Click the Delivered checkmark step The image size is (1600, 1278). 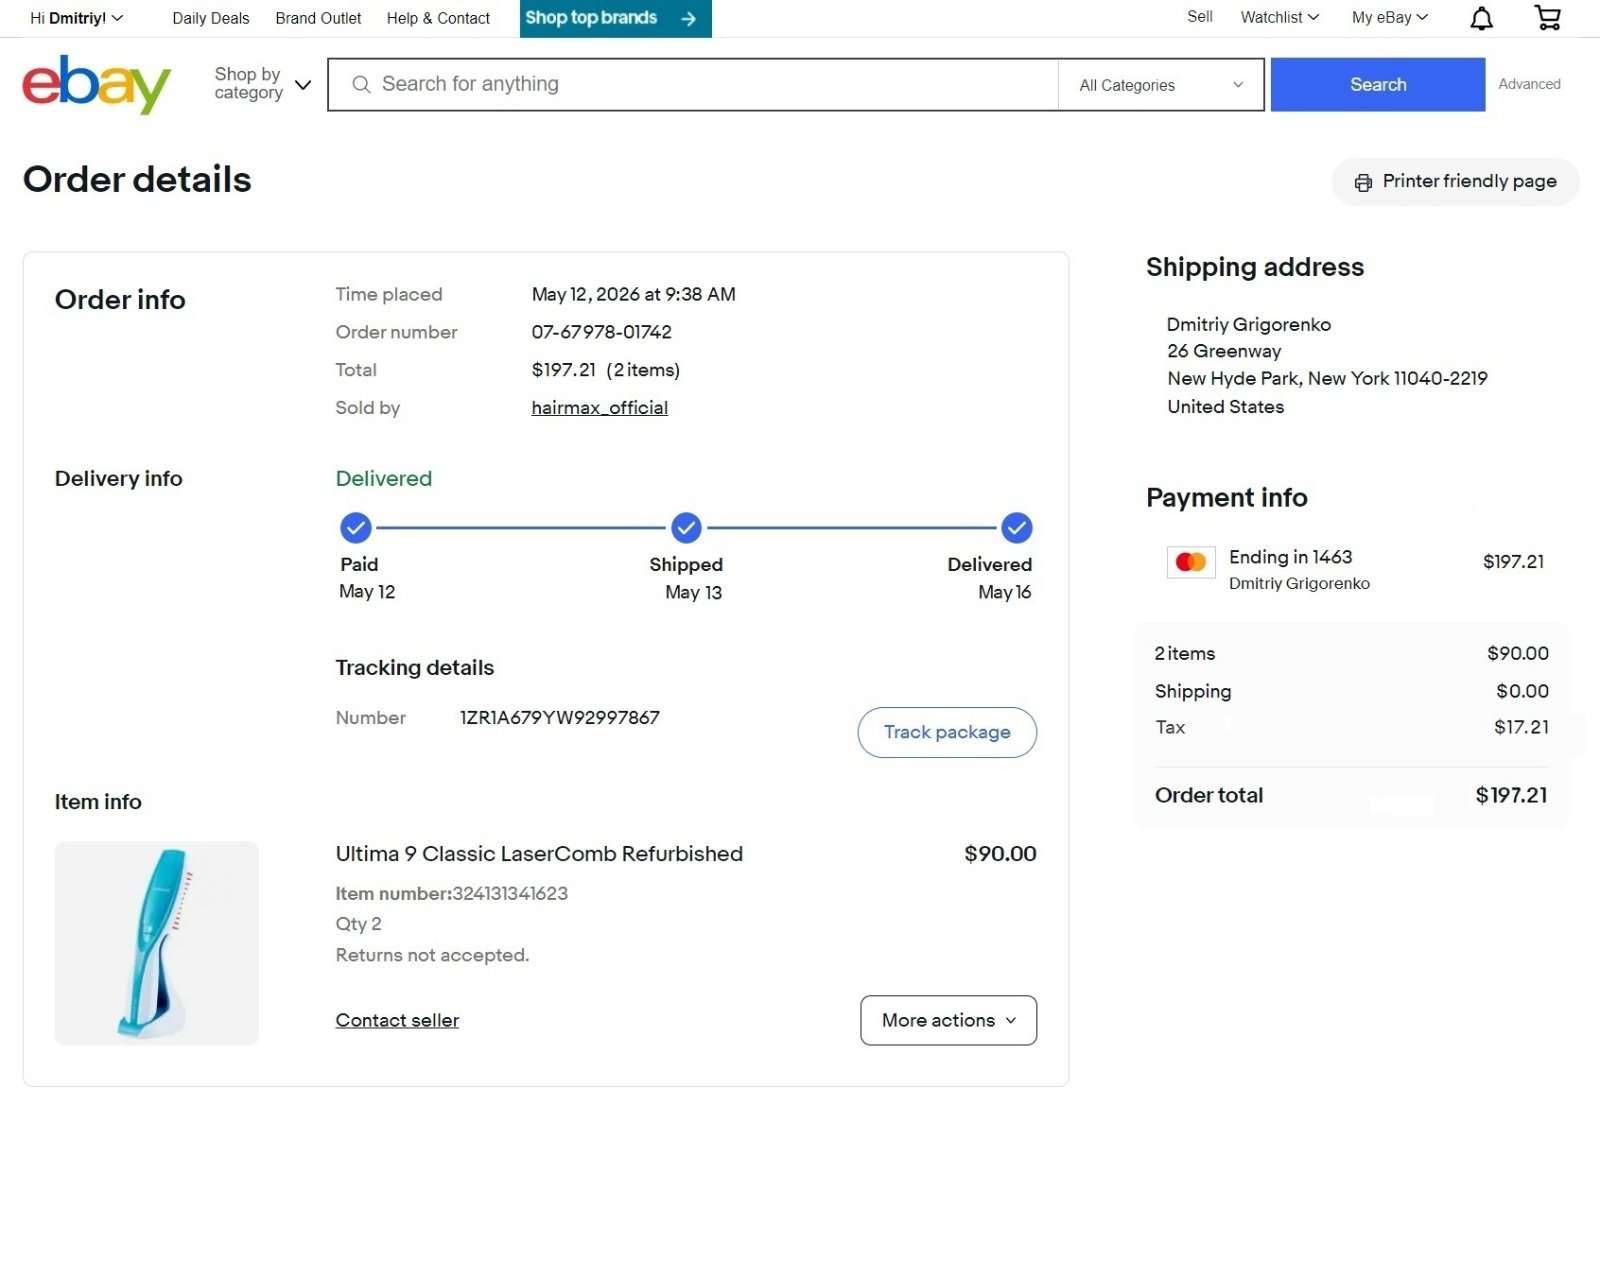[1016, 527]
